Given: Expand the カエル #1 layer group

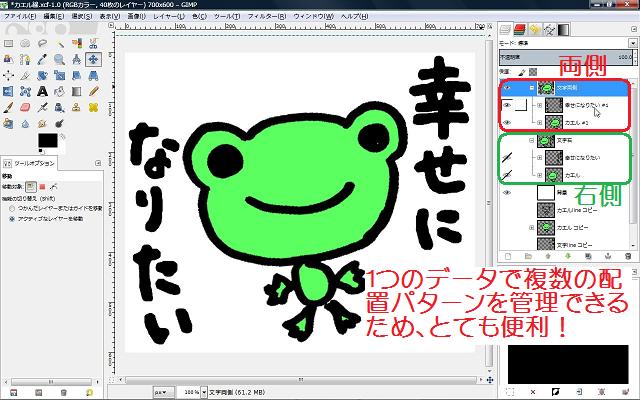Looking at the screenshot, I should coord(540,123).
